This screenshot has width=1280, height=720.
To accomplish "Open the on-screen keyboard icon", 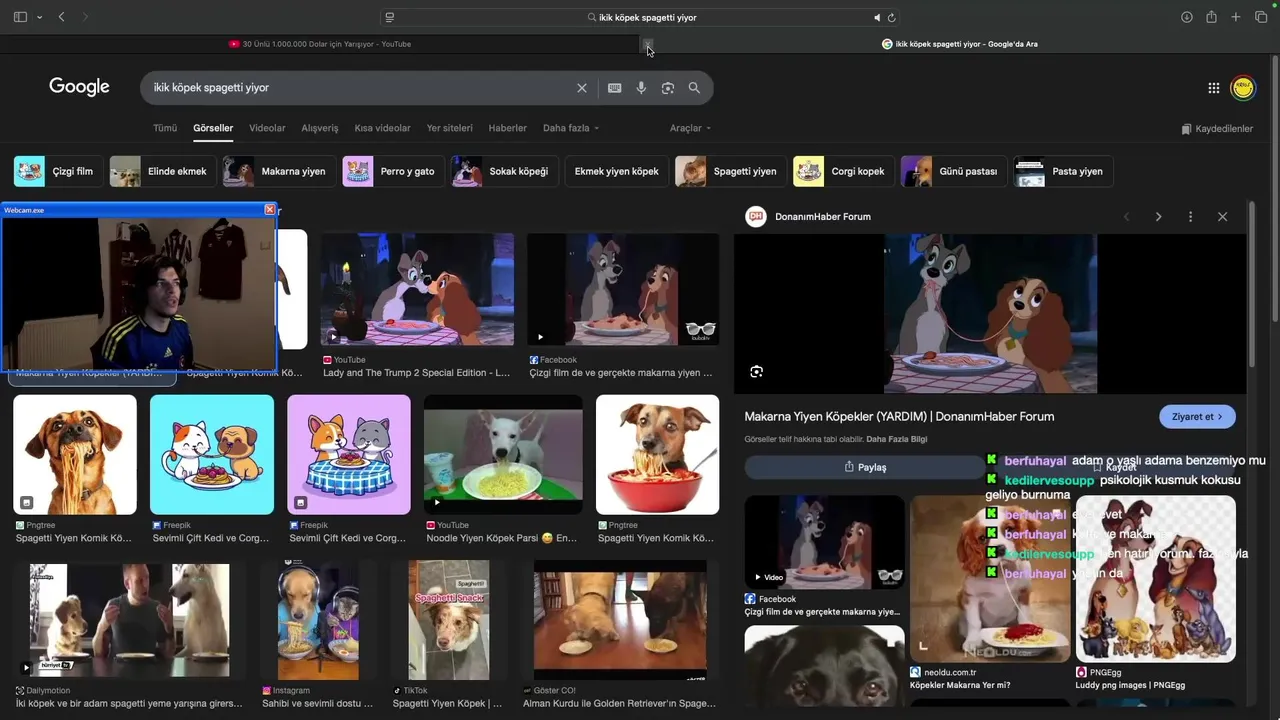I will [615, 88].
